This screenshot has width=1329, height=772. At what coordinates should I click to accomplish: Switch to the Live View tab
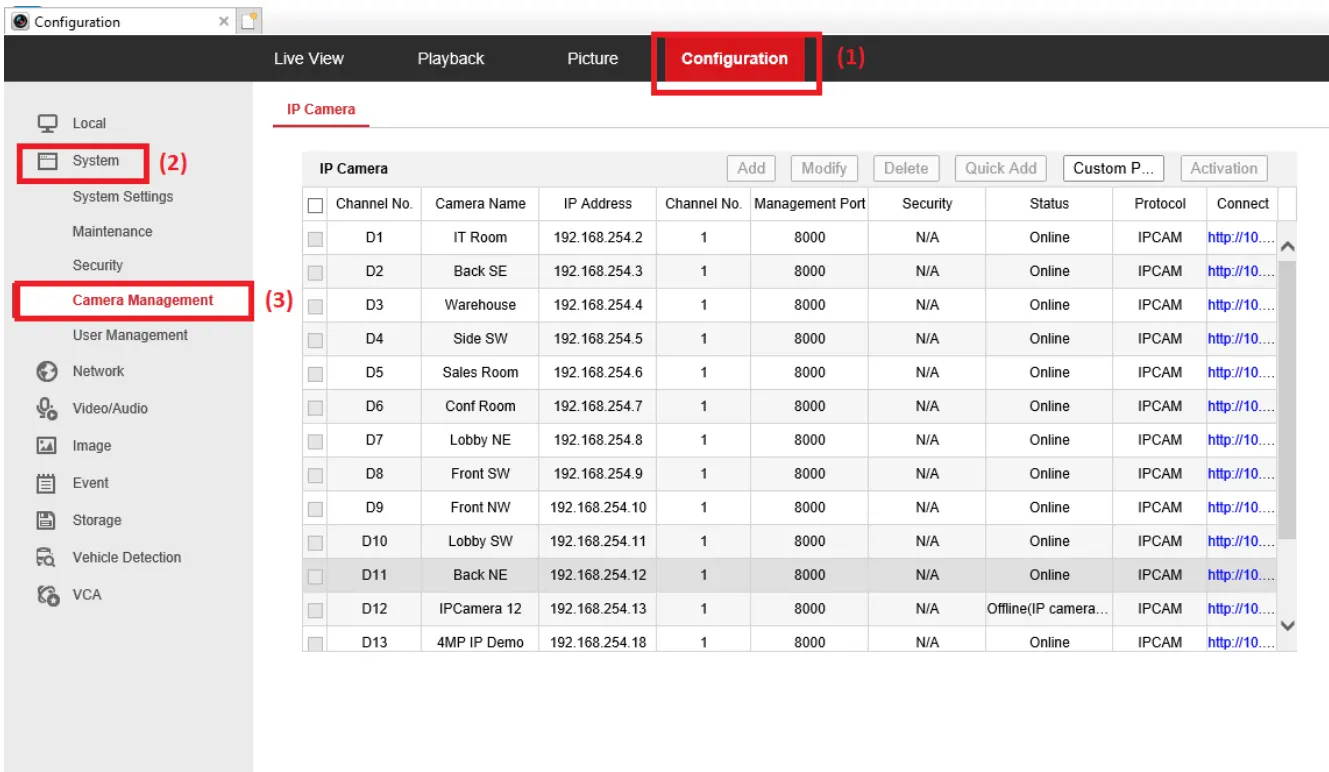click(308, 59)
